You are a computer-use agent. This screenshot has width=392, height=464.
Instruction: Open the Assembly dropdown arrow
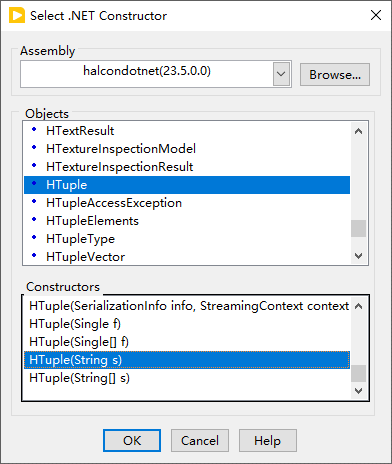coord(281,74)
